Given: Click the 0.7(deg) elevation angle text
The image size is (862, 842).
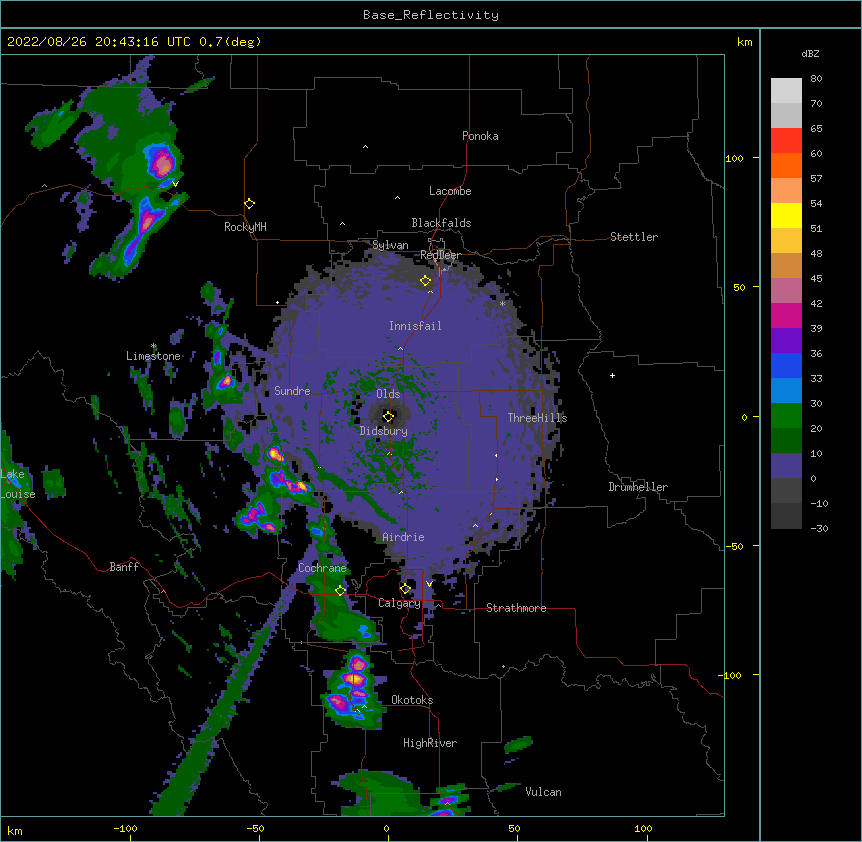Looking at the screenshot, I should pyautogui.click(x=230, y=42).
